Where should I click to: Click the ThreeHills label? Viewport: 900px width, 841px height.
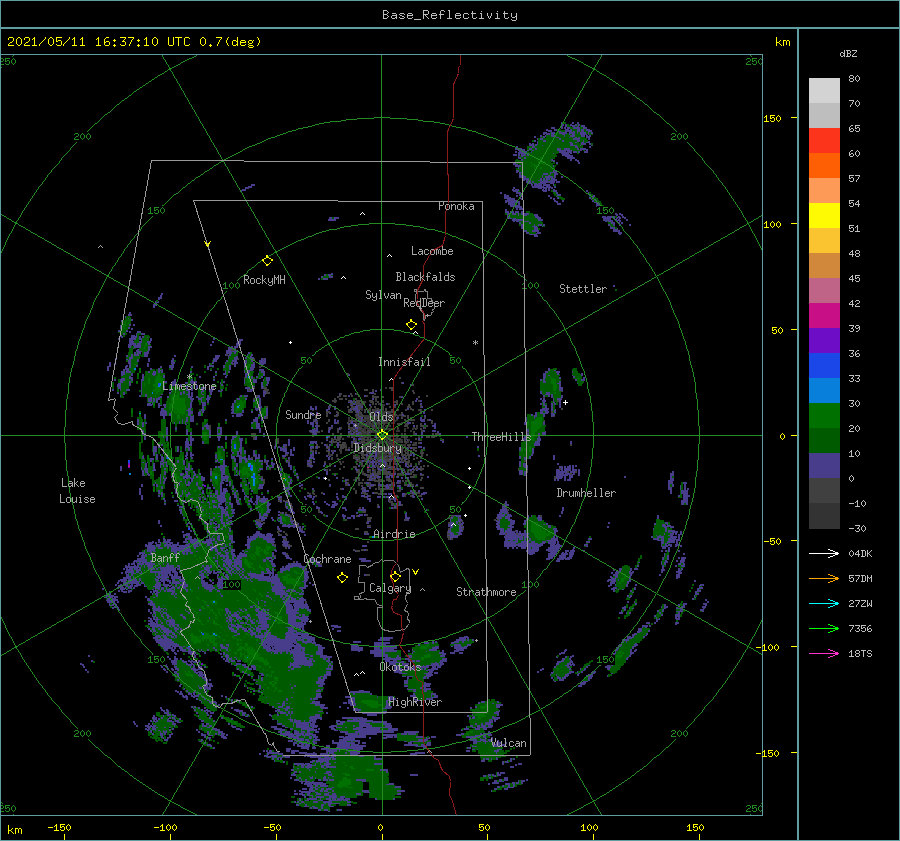[501, 437]
